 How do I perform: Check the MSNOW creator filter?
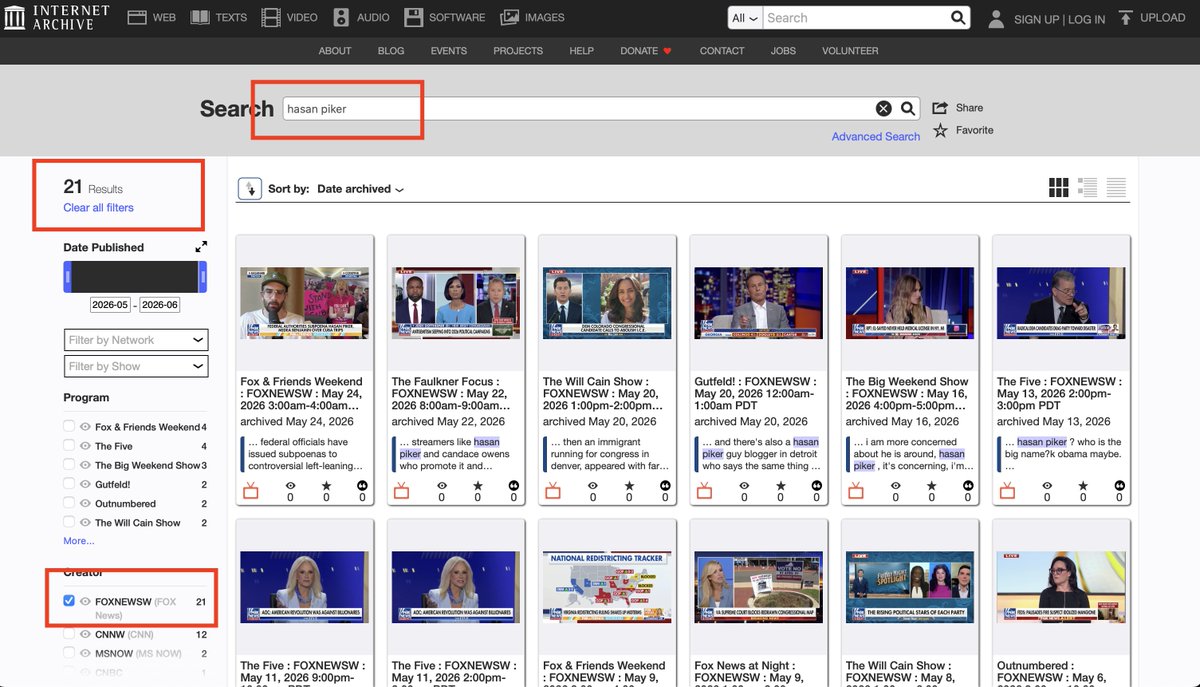pyautogui.click(x=69, y=653)
